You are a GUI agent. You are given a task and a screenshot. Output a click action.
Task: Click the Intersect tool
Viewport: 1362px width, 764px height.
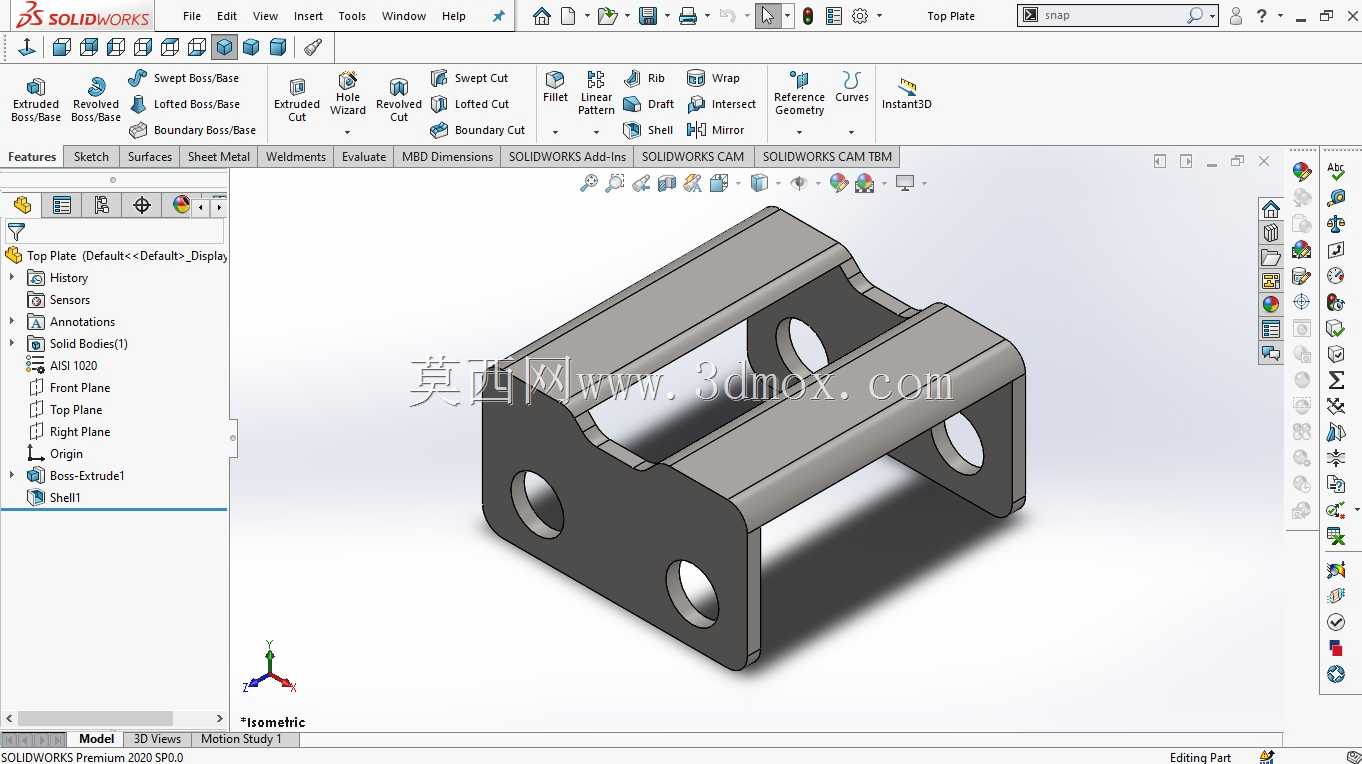(x=721, y=104)
